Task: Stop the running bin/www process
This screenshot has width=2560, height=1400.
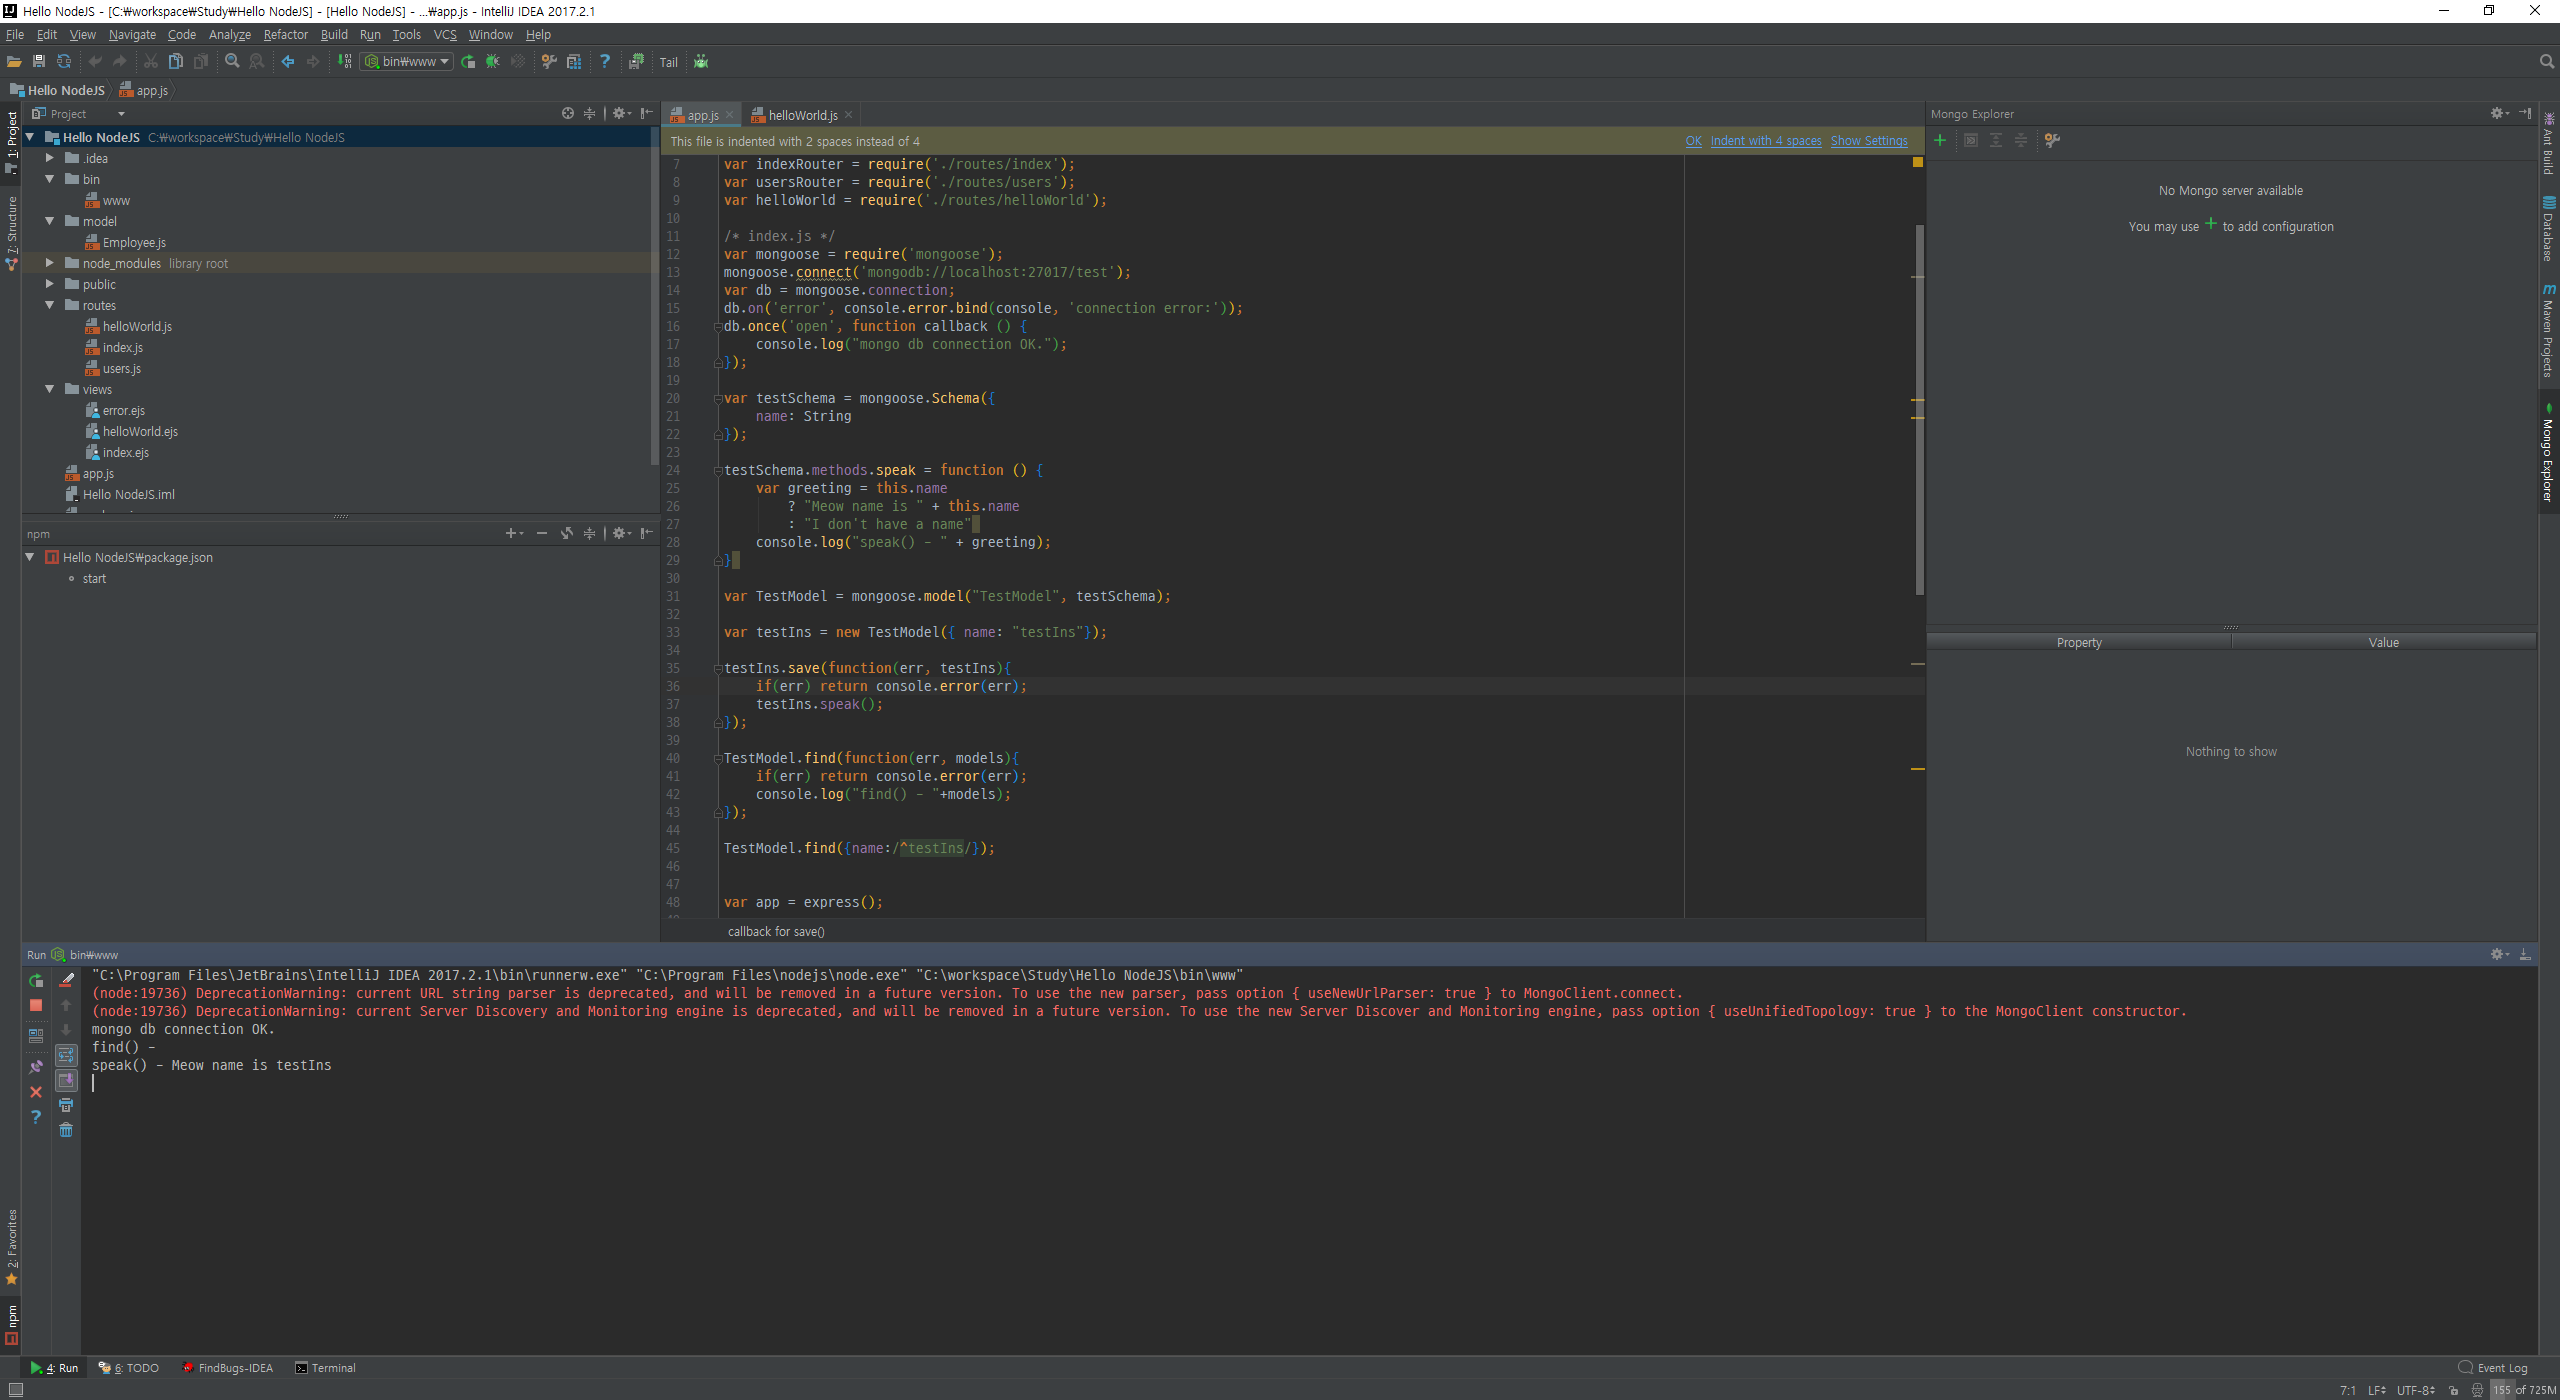Action: (x=36, y=1005)
